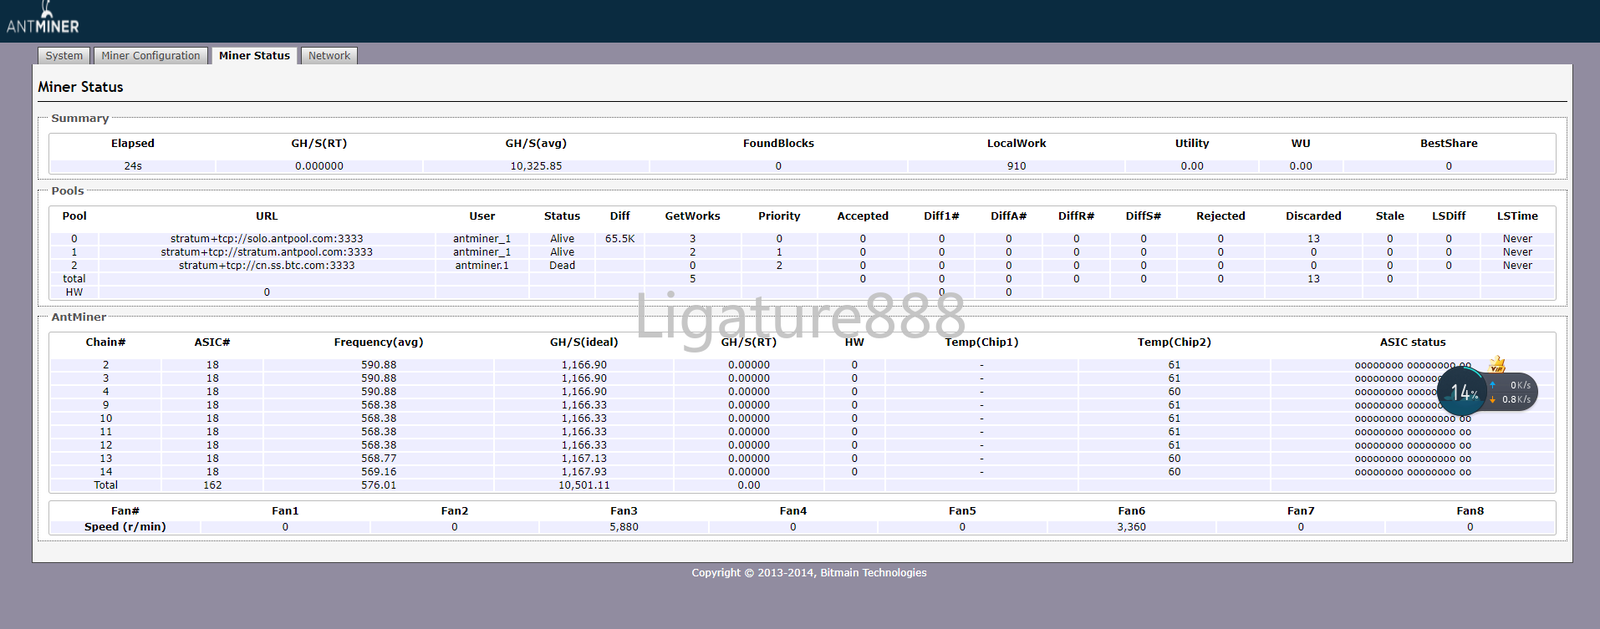Click the 'Discarded' column header

[1314, 216]
